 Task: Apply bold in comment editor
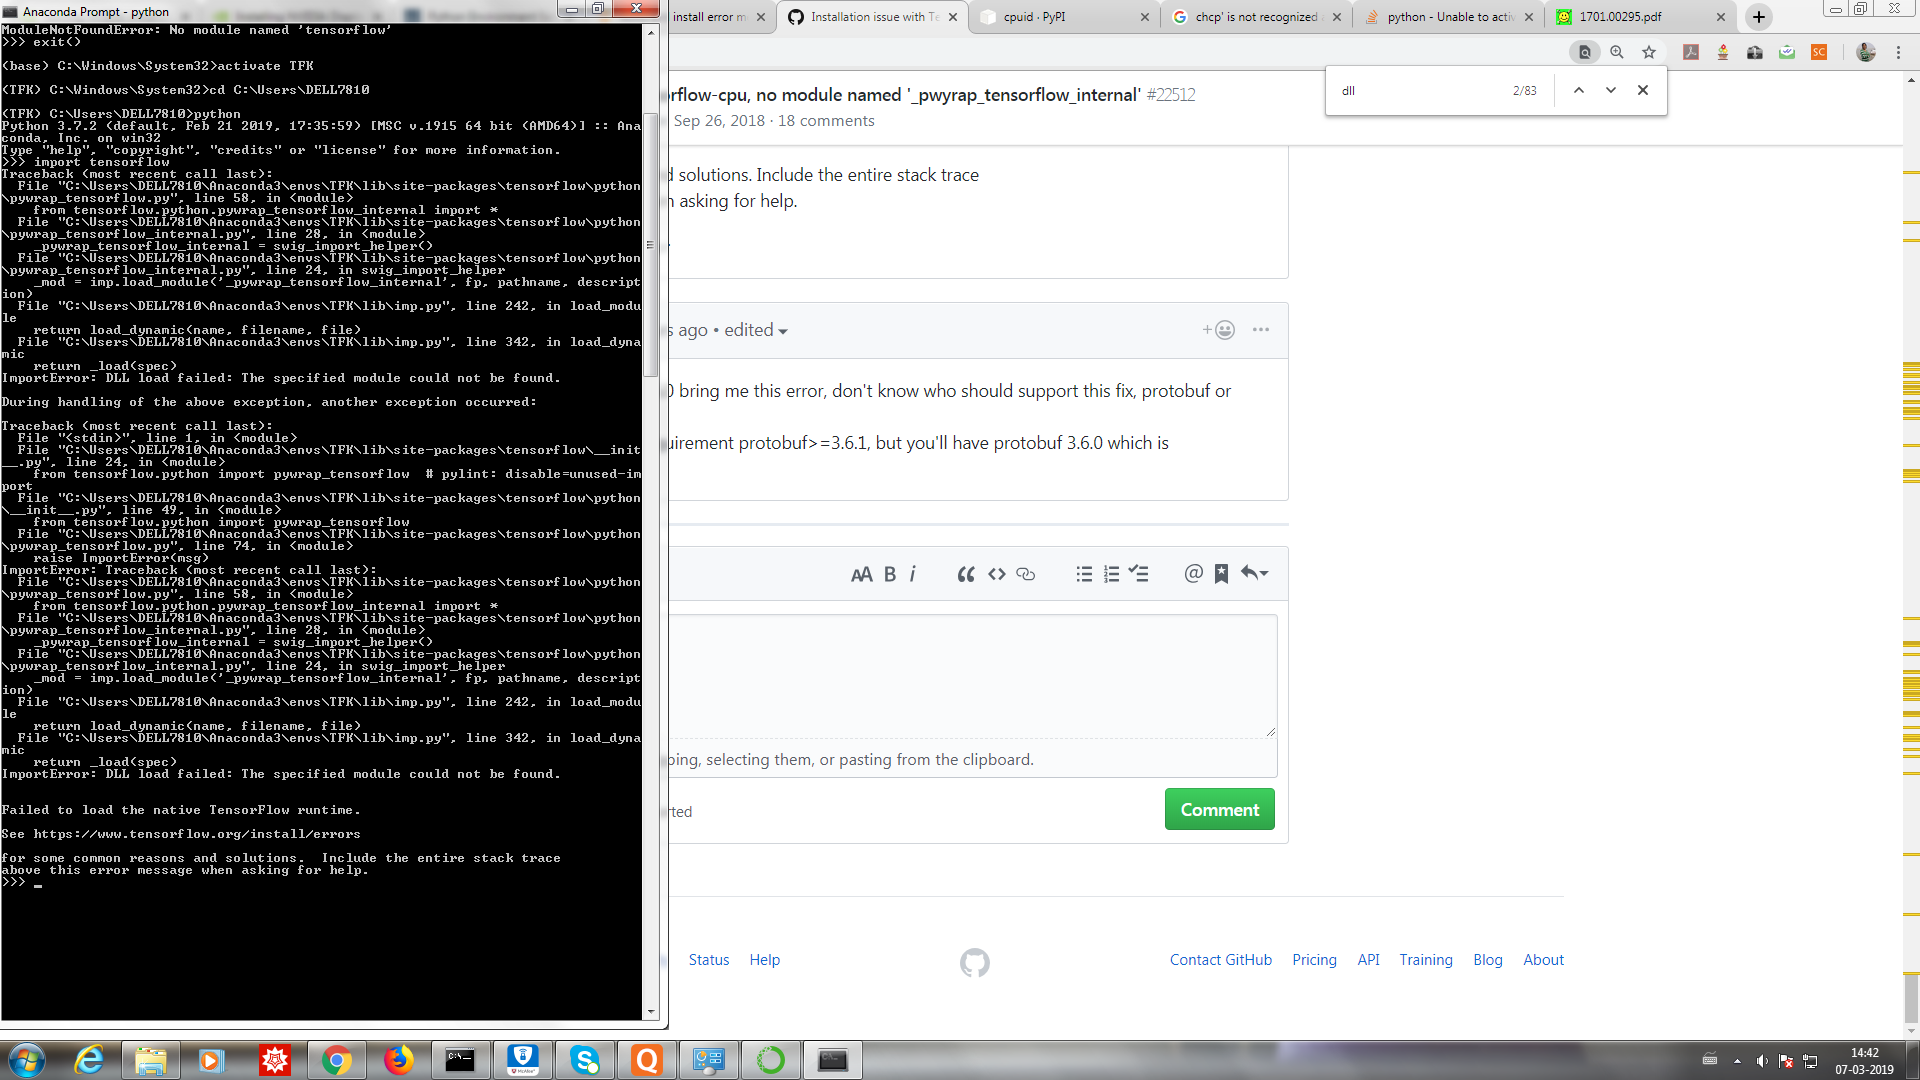[890, 574]
